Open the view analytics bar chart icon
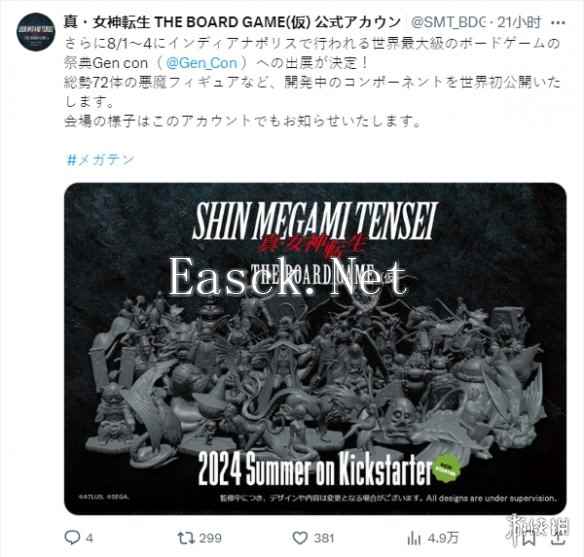The width and height of the screenshot is (584, 557). coord(414,538)
